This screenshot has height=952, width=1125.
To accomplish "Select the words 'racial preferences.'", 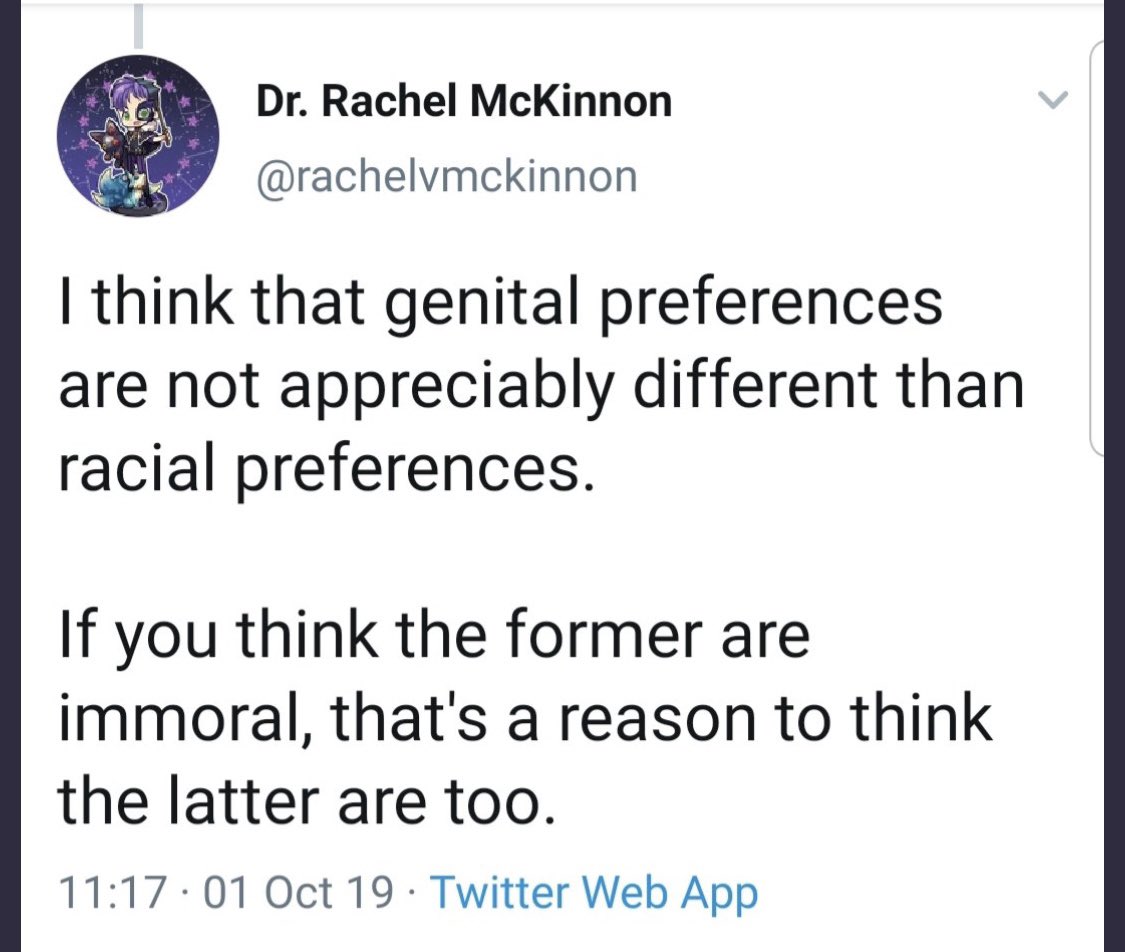I will coord(326,470).
